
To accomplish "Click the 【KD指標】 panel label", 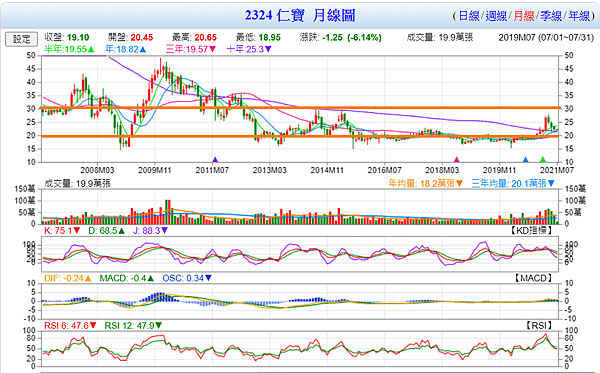I will coord(532,230).
